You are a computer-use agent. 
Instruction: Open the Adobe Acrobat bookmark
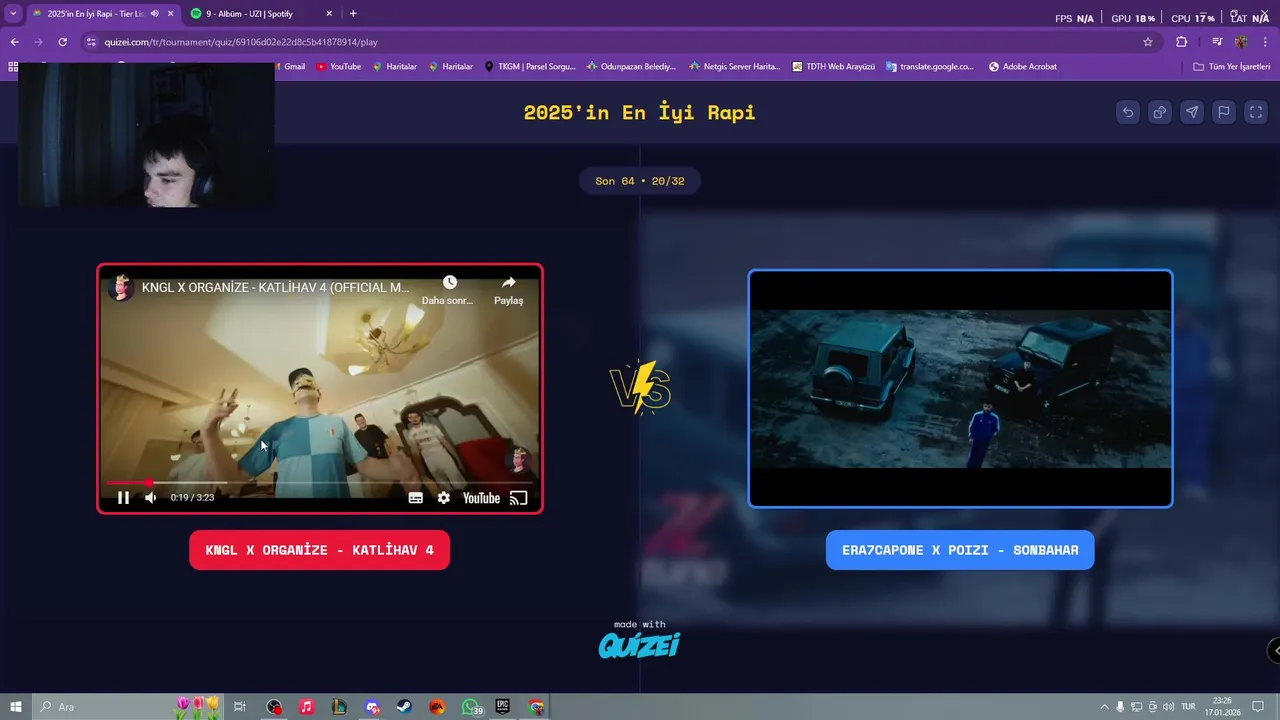(x=1022, y=67)
